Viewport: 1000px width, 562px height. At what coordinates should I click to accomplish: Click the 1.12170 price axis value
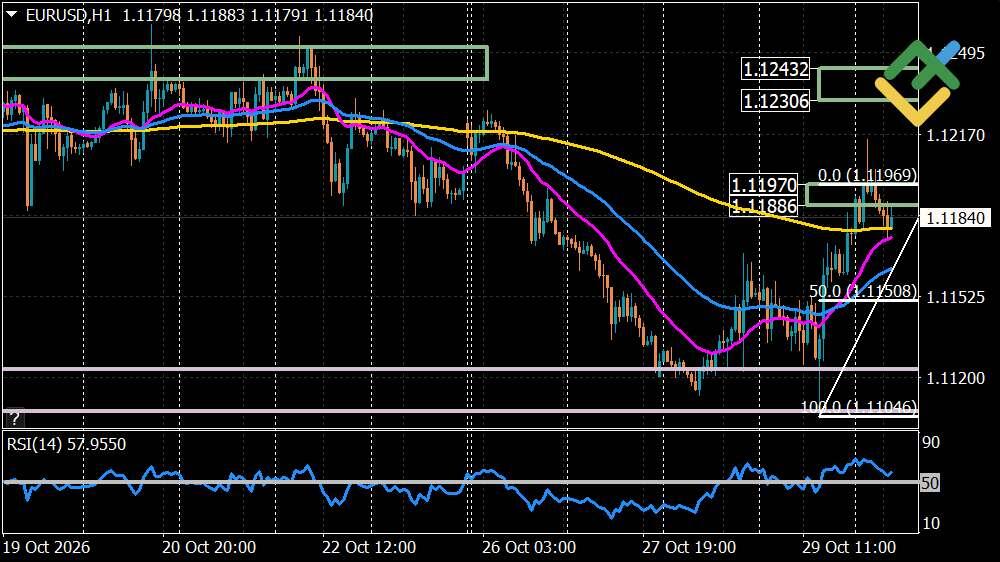tap(955, 135)
